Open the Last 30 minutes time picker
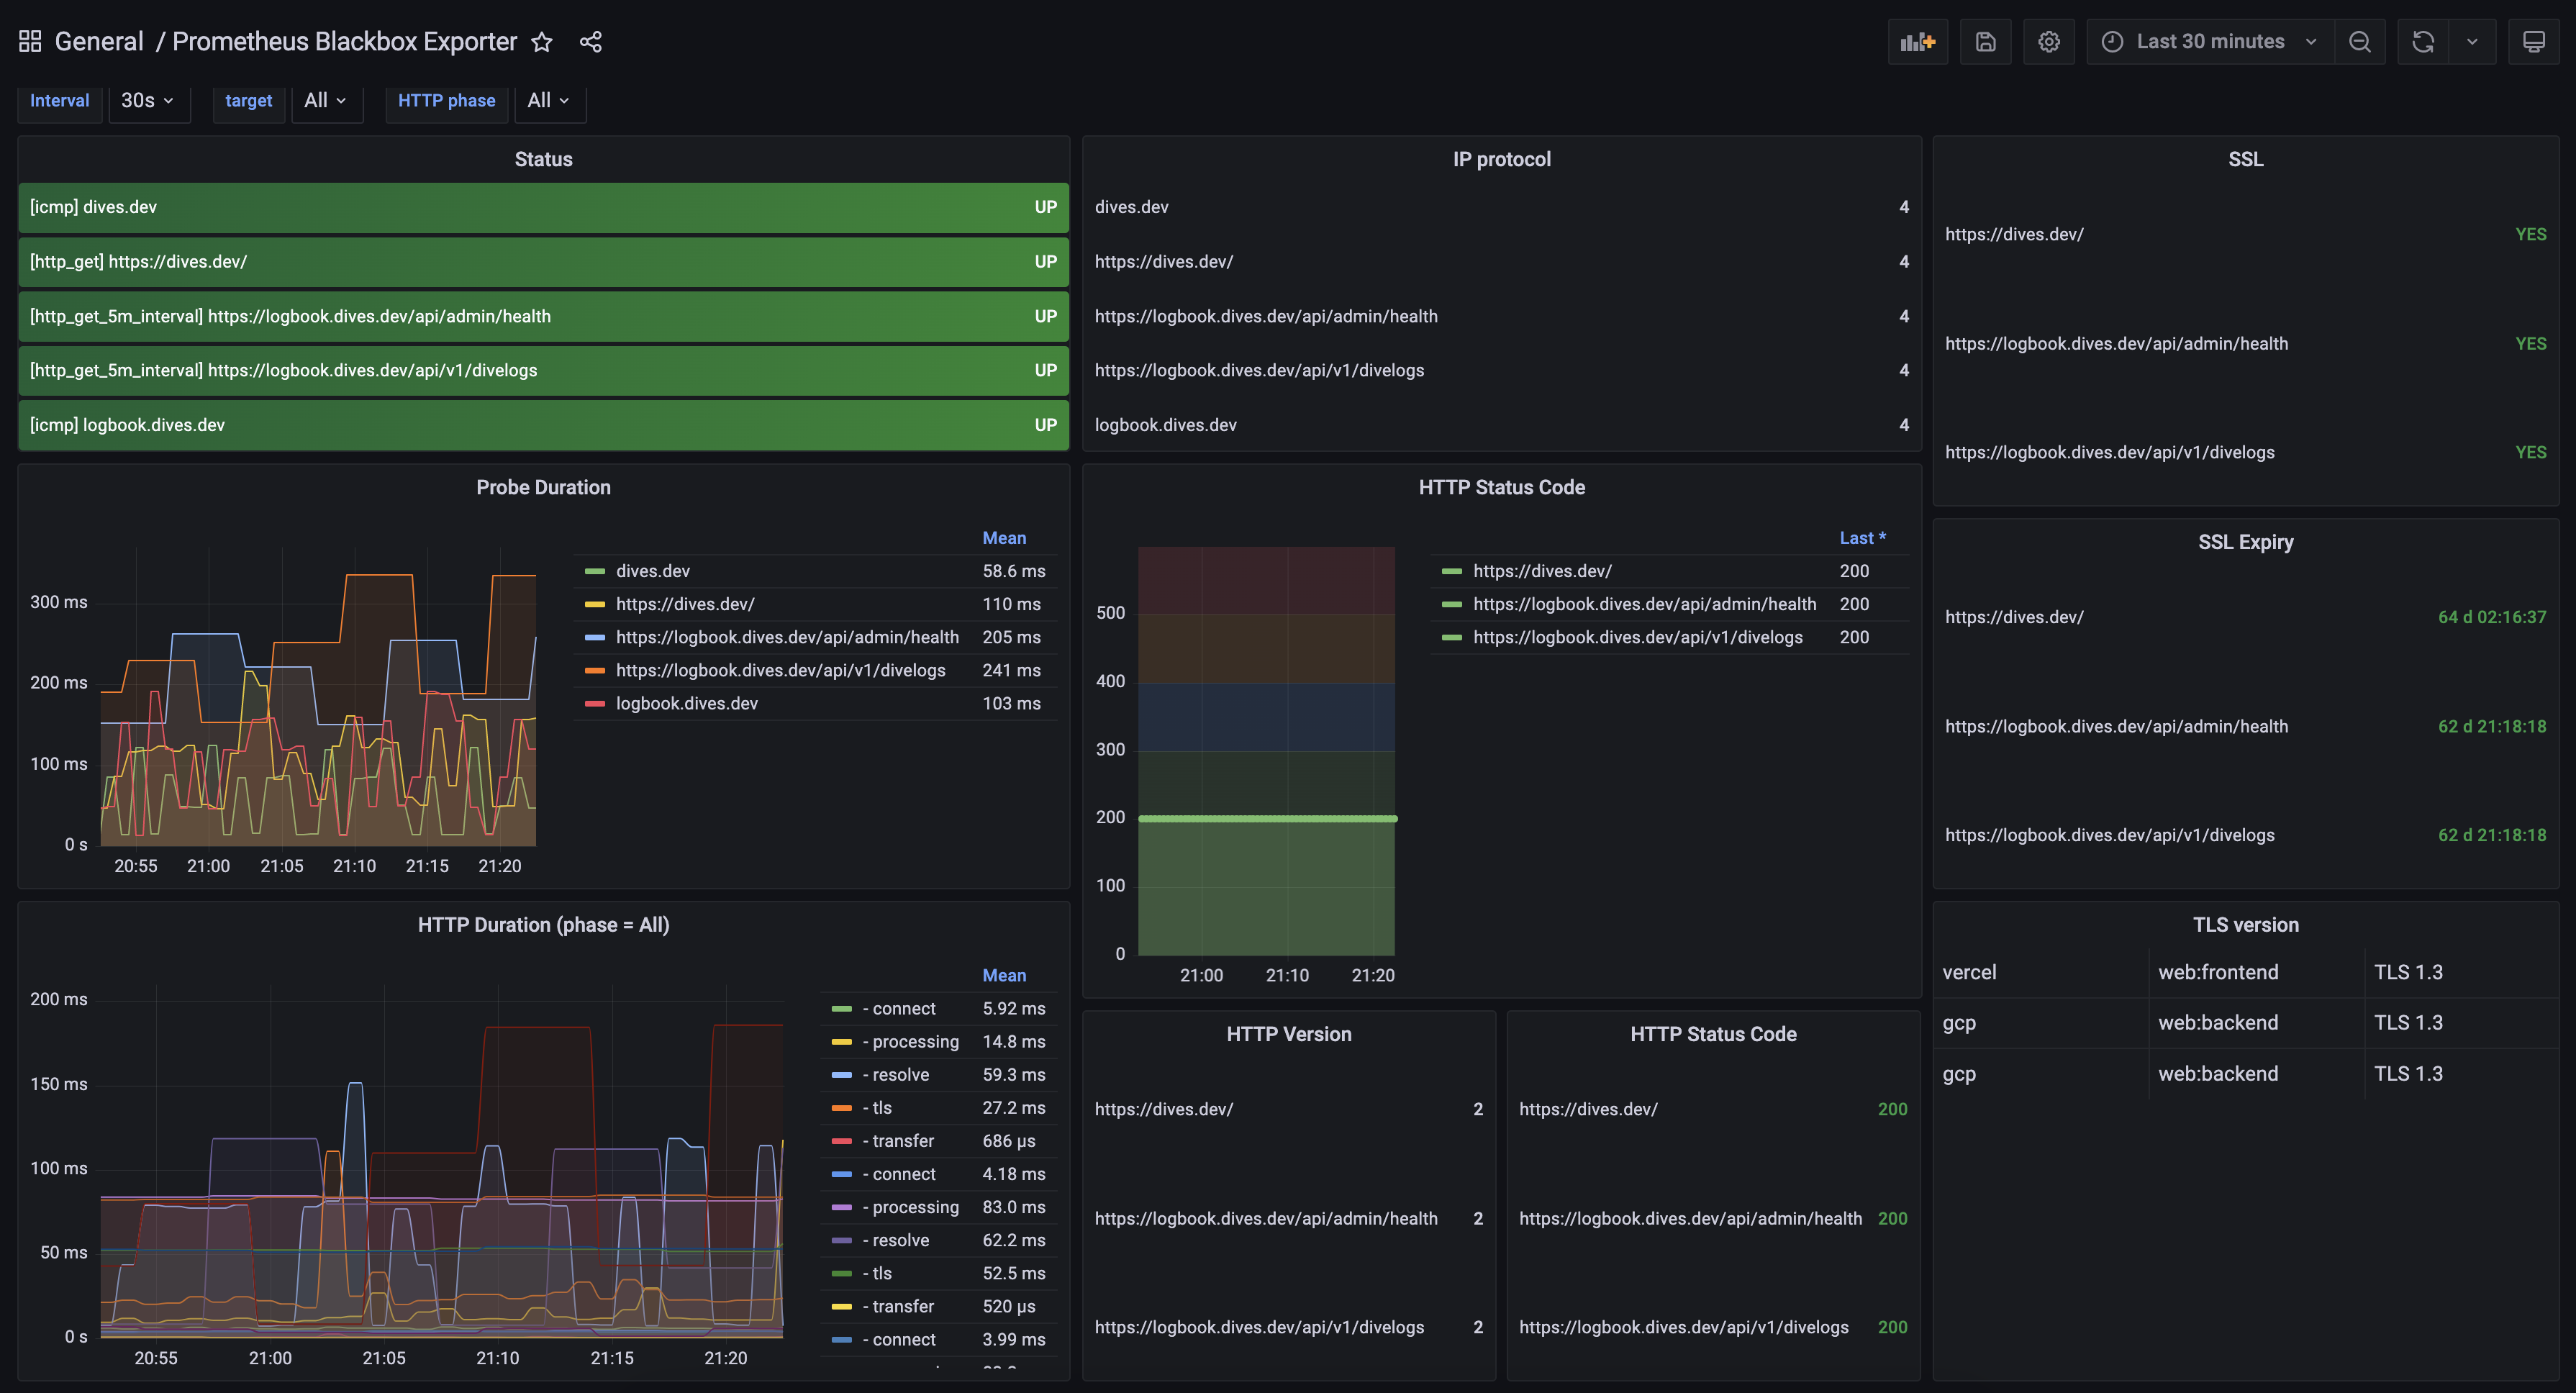Screen dimensions: 2576x1393 point(2210,42)
